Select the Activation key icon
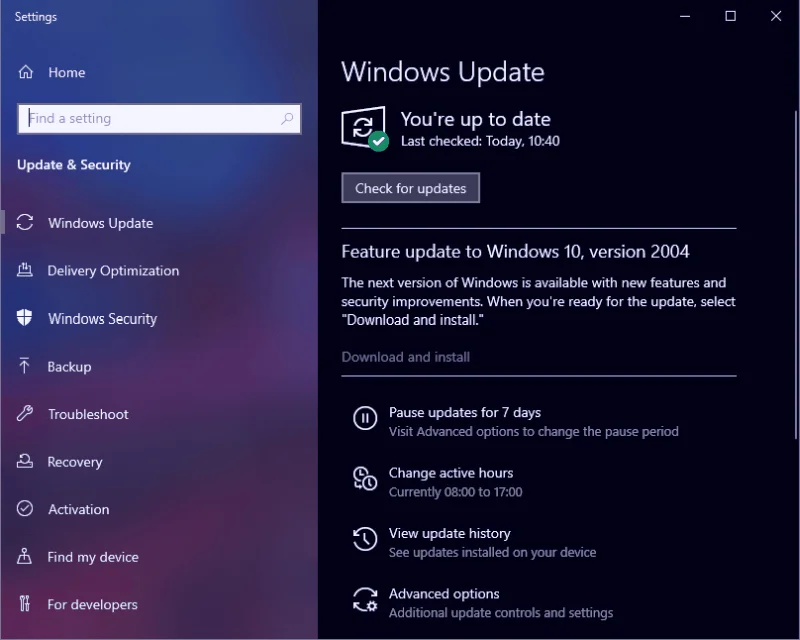The width and height of the screenshot is (800, 640). pos(25,510)
